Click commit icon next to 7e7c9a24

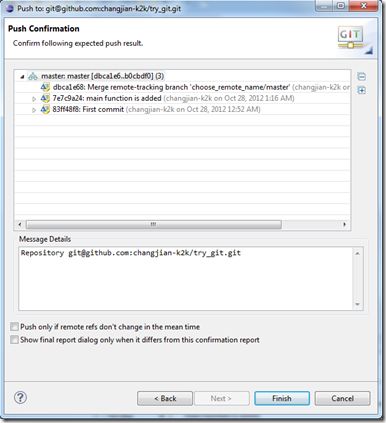[x=45, y=98]
